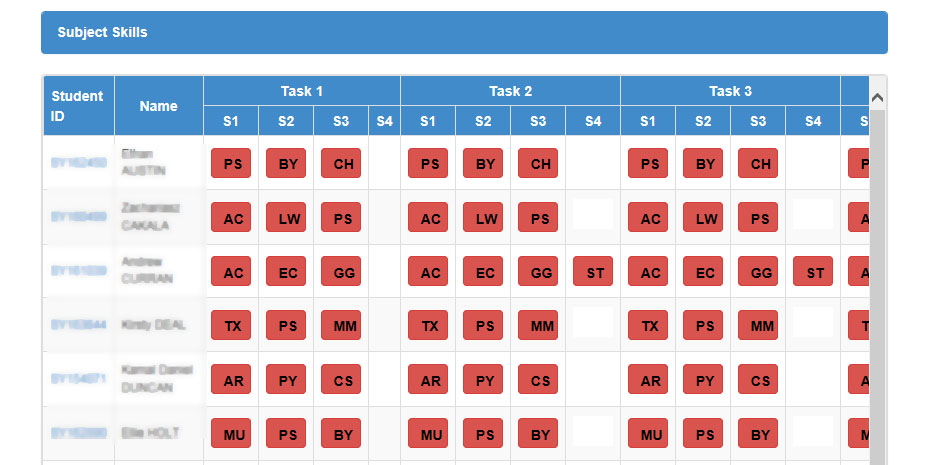Click the Task 3 column group header
Screen dimensions: 933x465
click(730, 91)
